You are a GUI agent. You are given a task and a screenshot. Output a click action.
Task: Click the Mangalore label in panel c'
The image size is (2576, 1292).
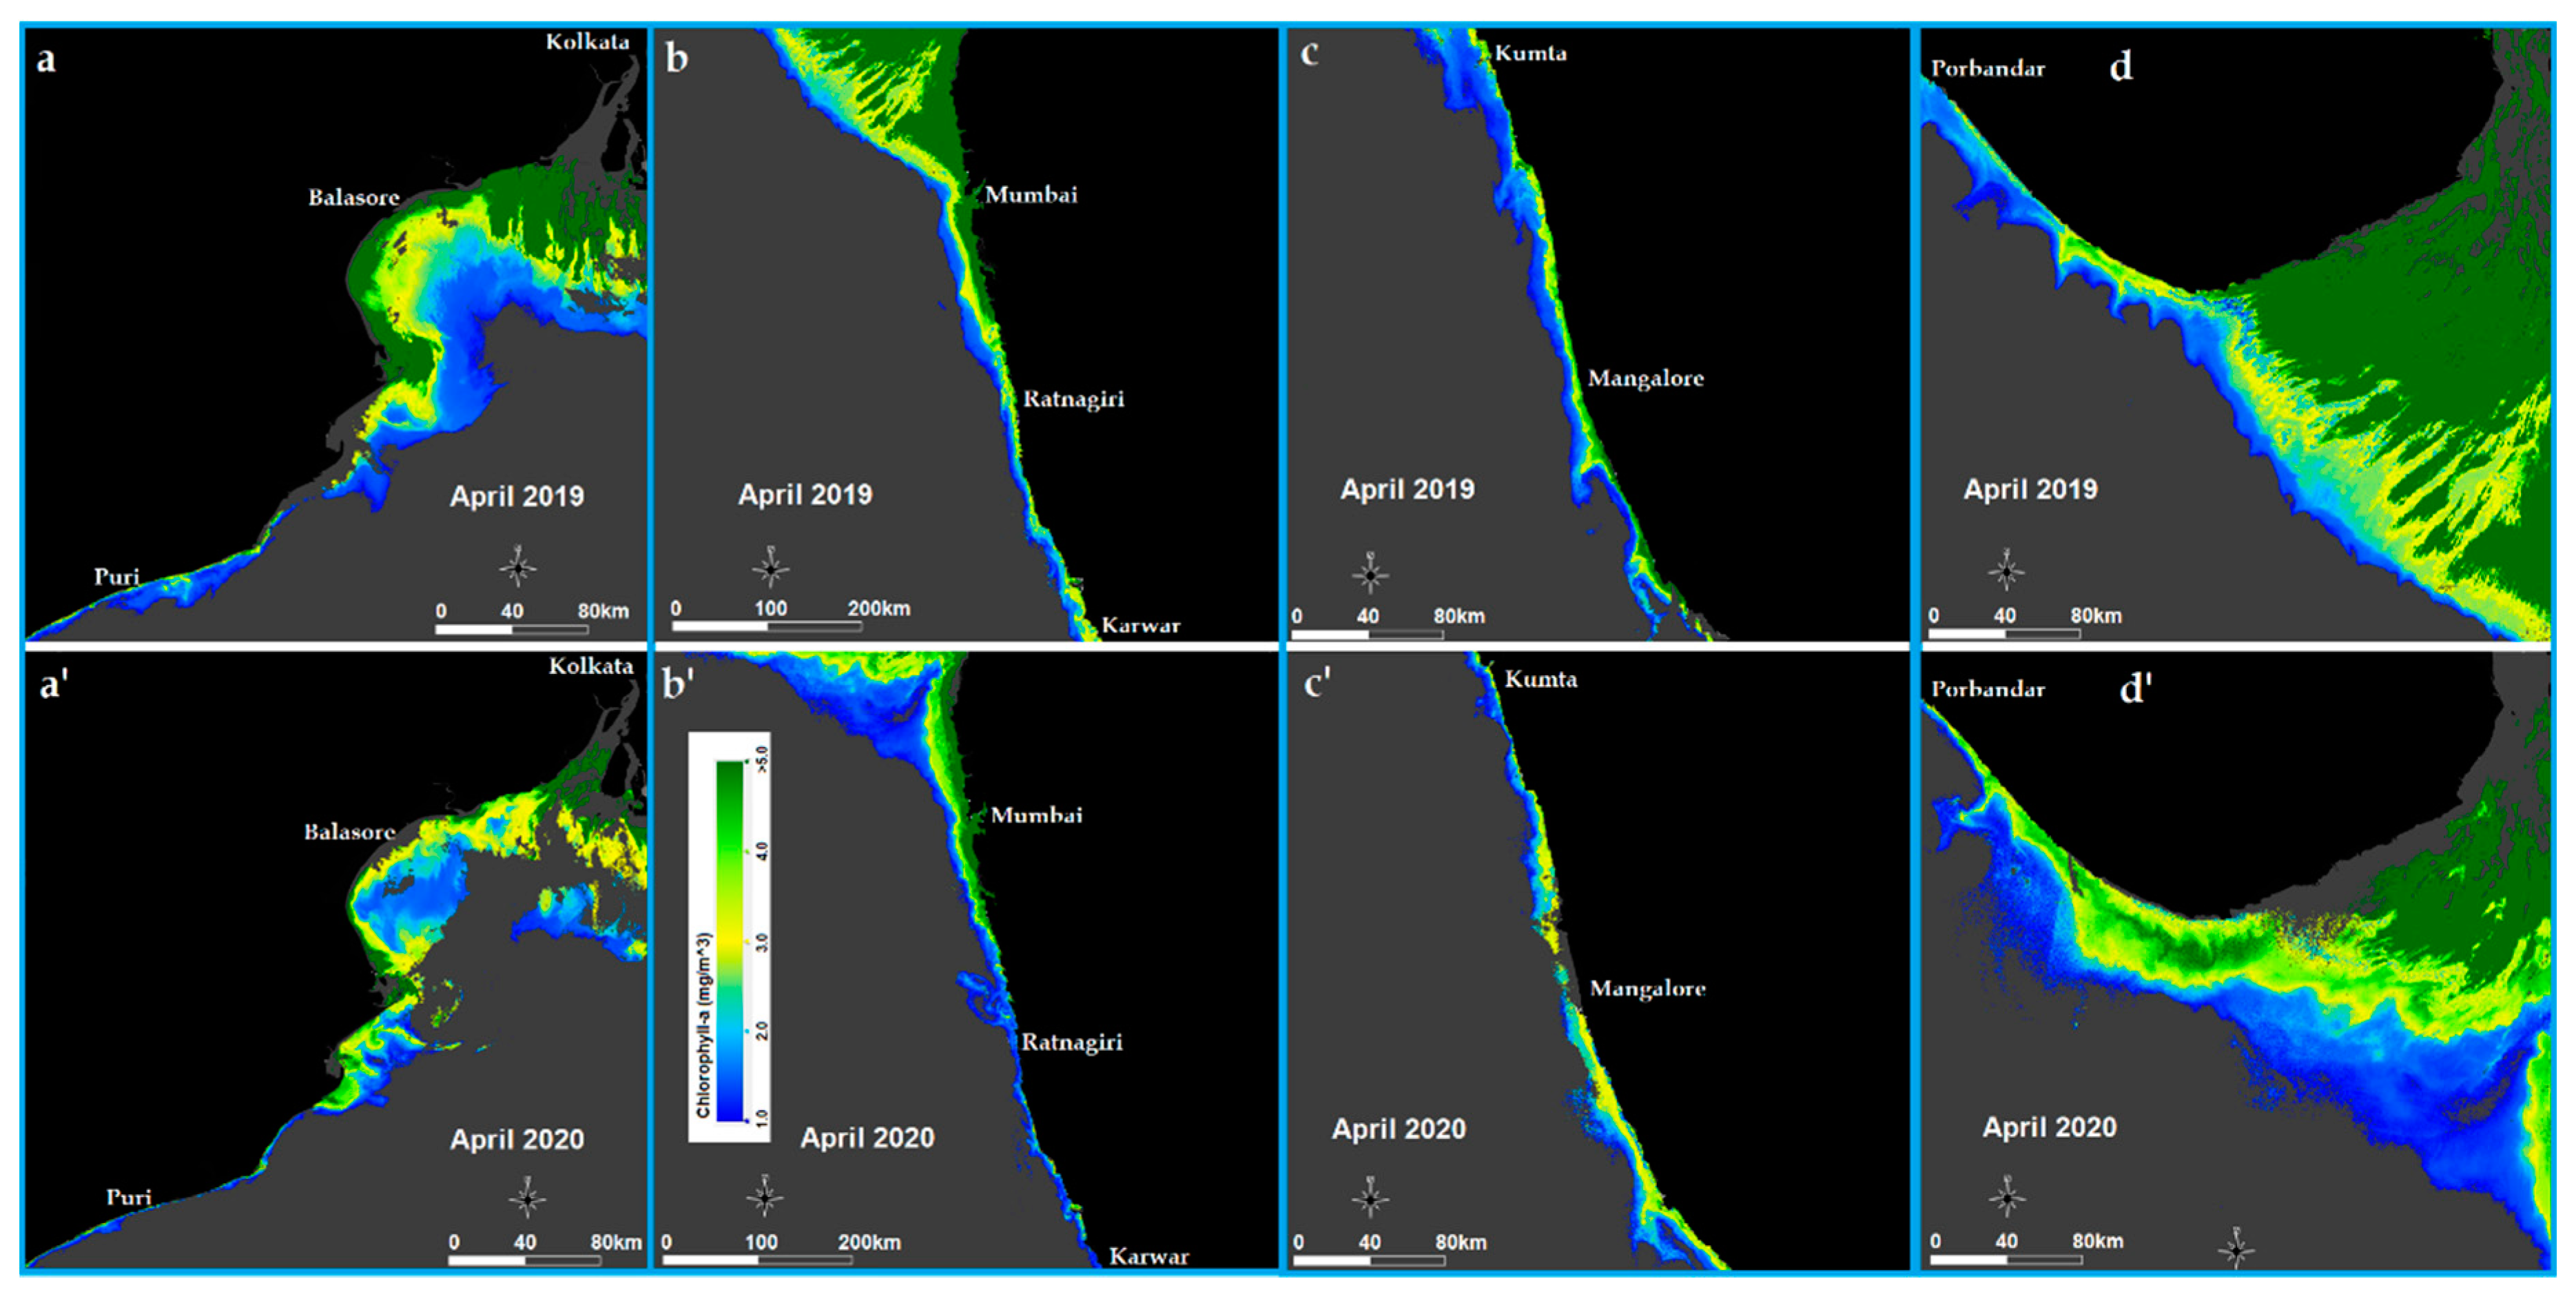1647,989
